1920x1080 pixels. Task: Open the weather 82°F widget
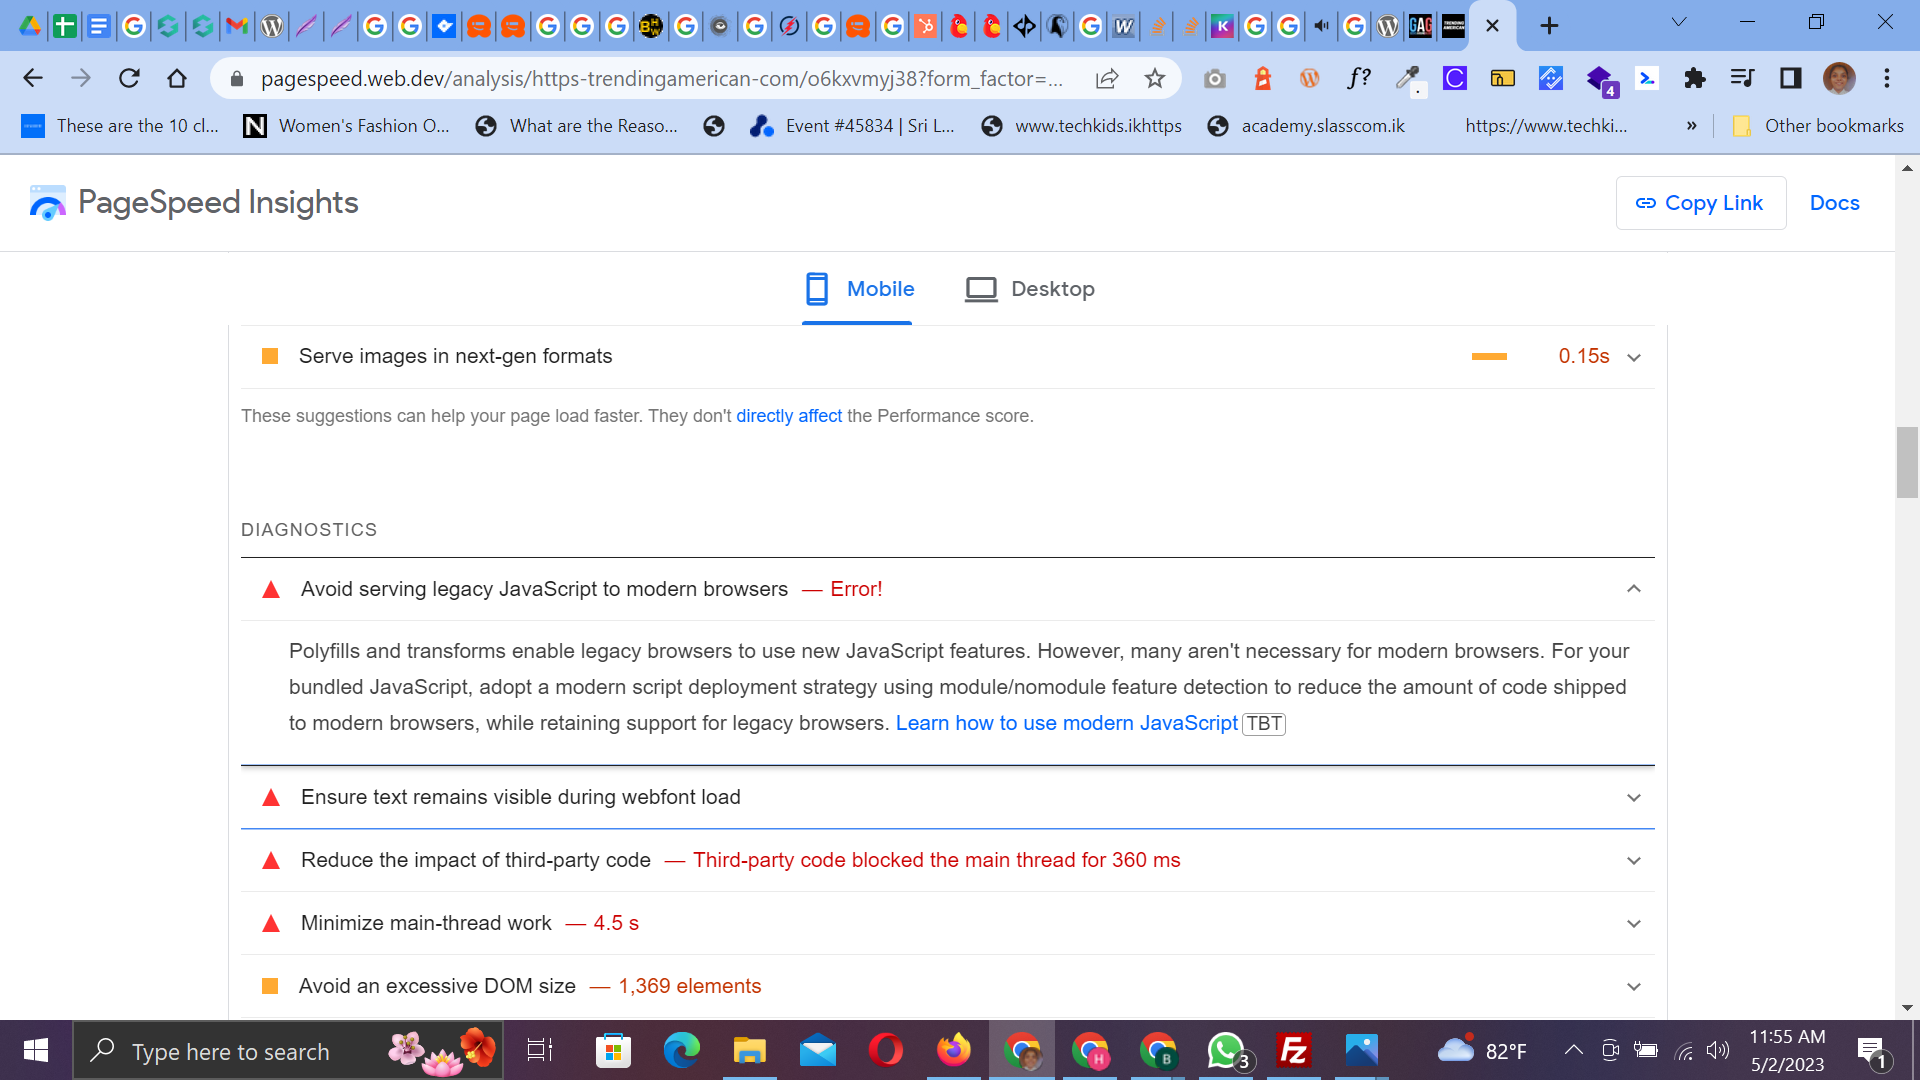1483,1051
